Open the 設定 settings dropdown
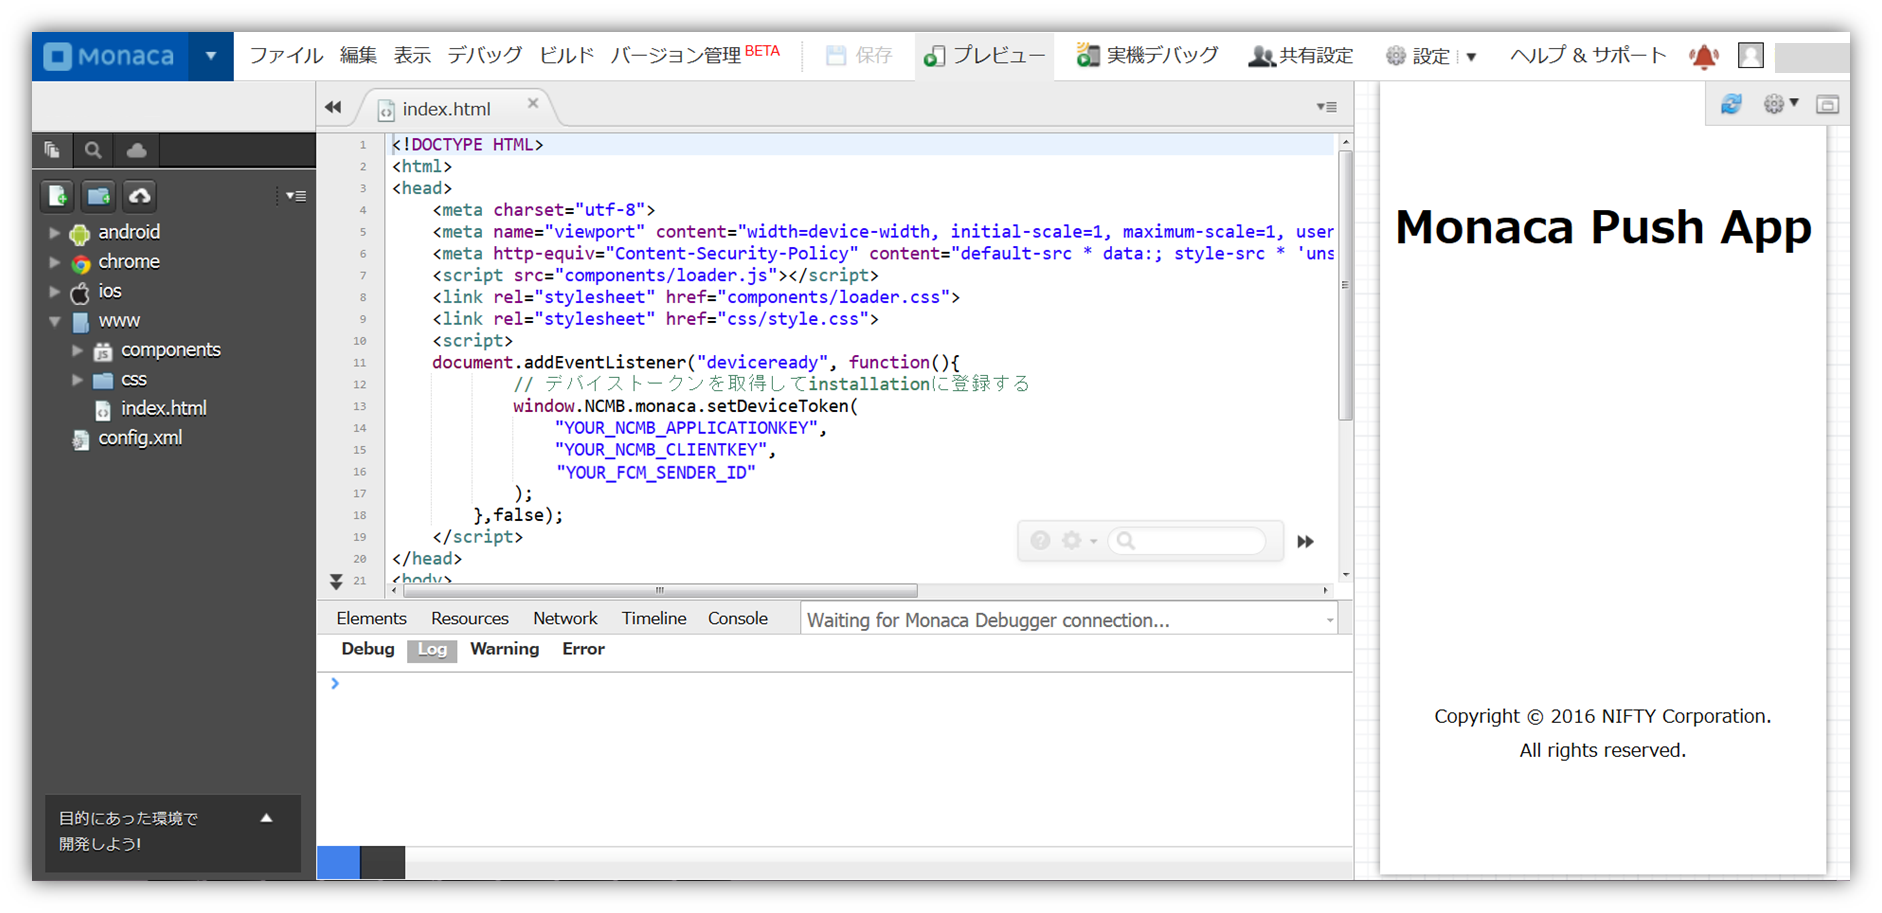This screenshot has height=913, width=1882. point(1430,56)
